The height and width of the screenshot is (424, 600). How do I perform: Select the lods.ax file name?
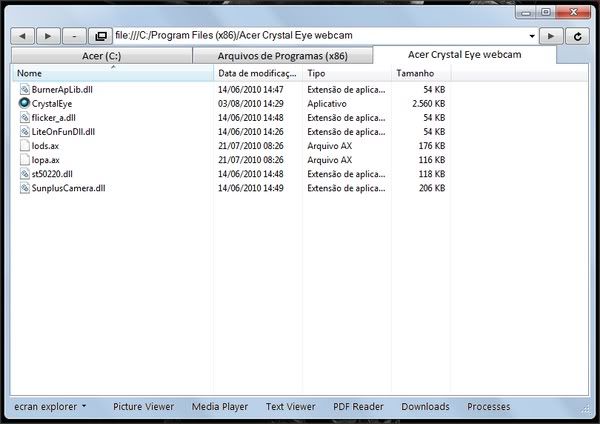coord(45,146)
